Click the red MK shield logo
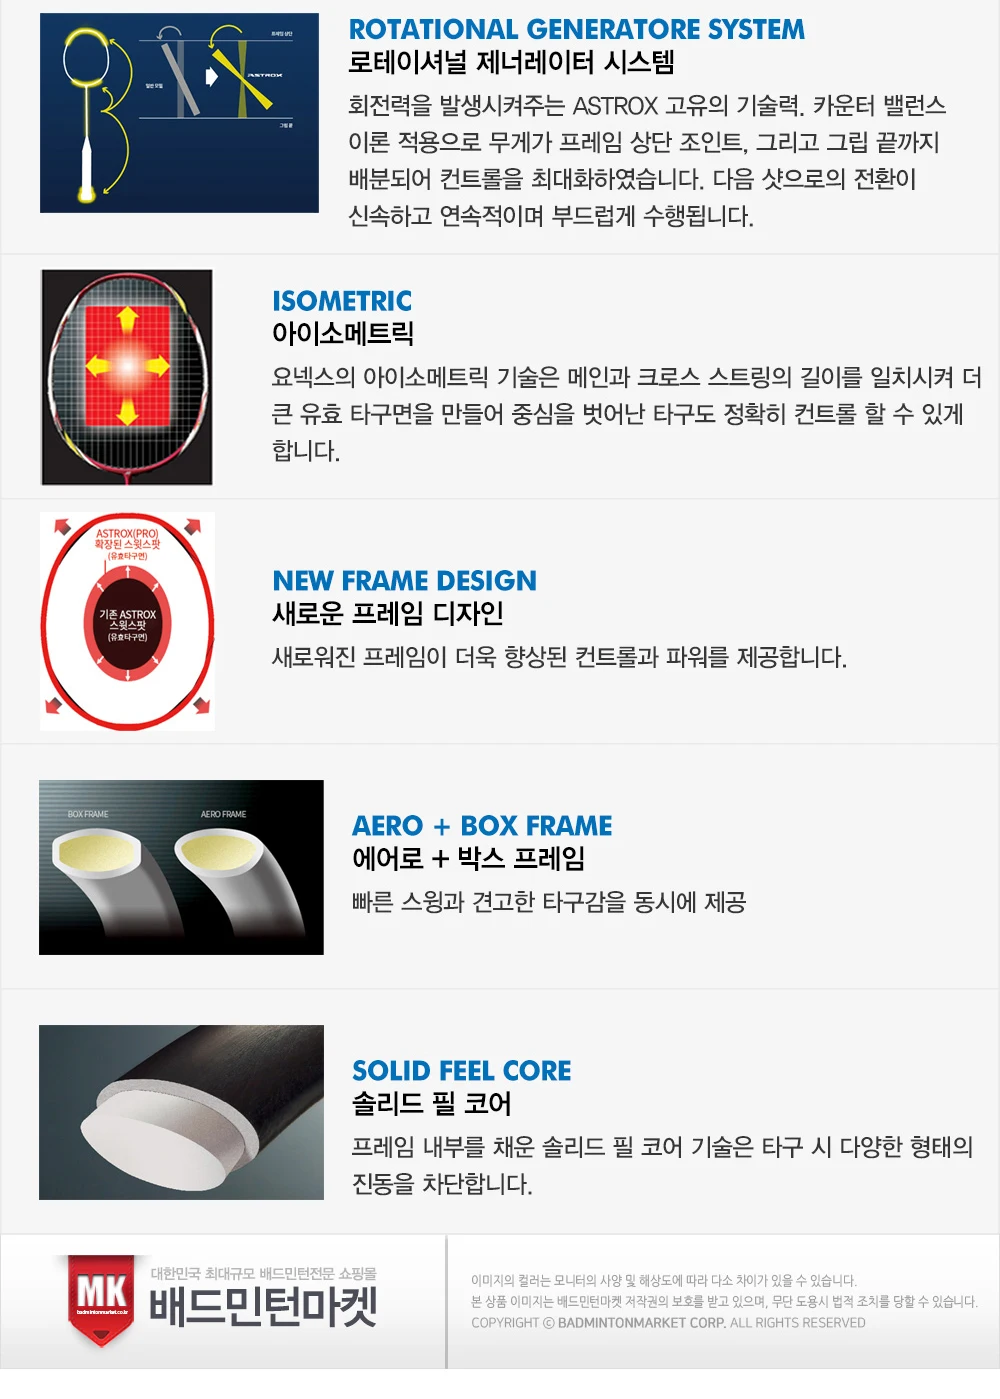 101,1298
